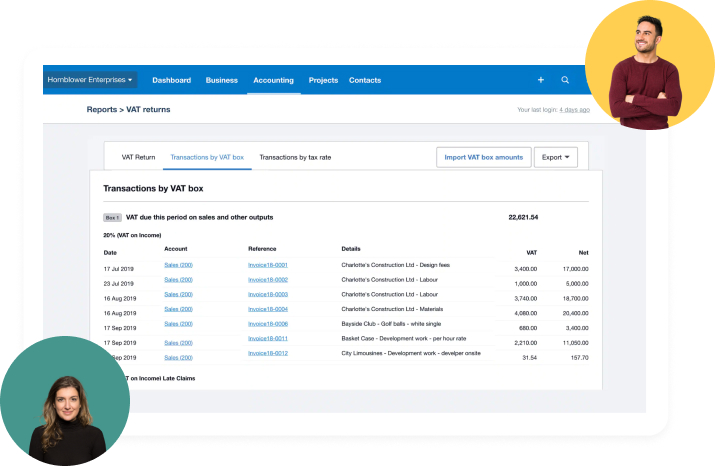Click Import VAT box amounts button

(x=483, y=157)
